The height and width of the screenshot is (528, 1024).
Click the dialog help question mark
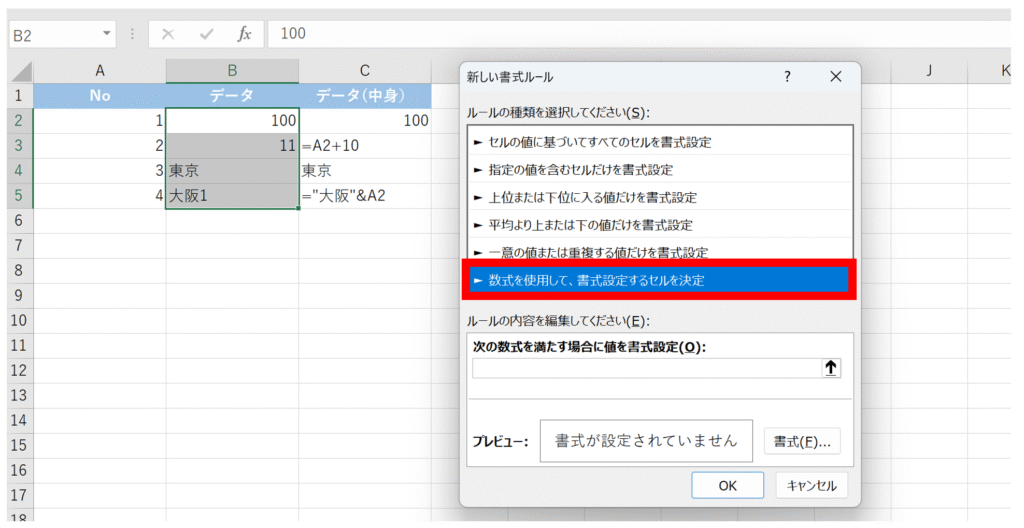coord(787,77)
